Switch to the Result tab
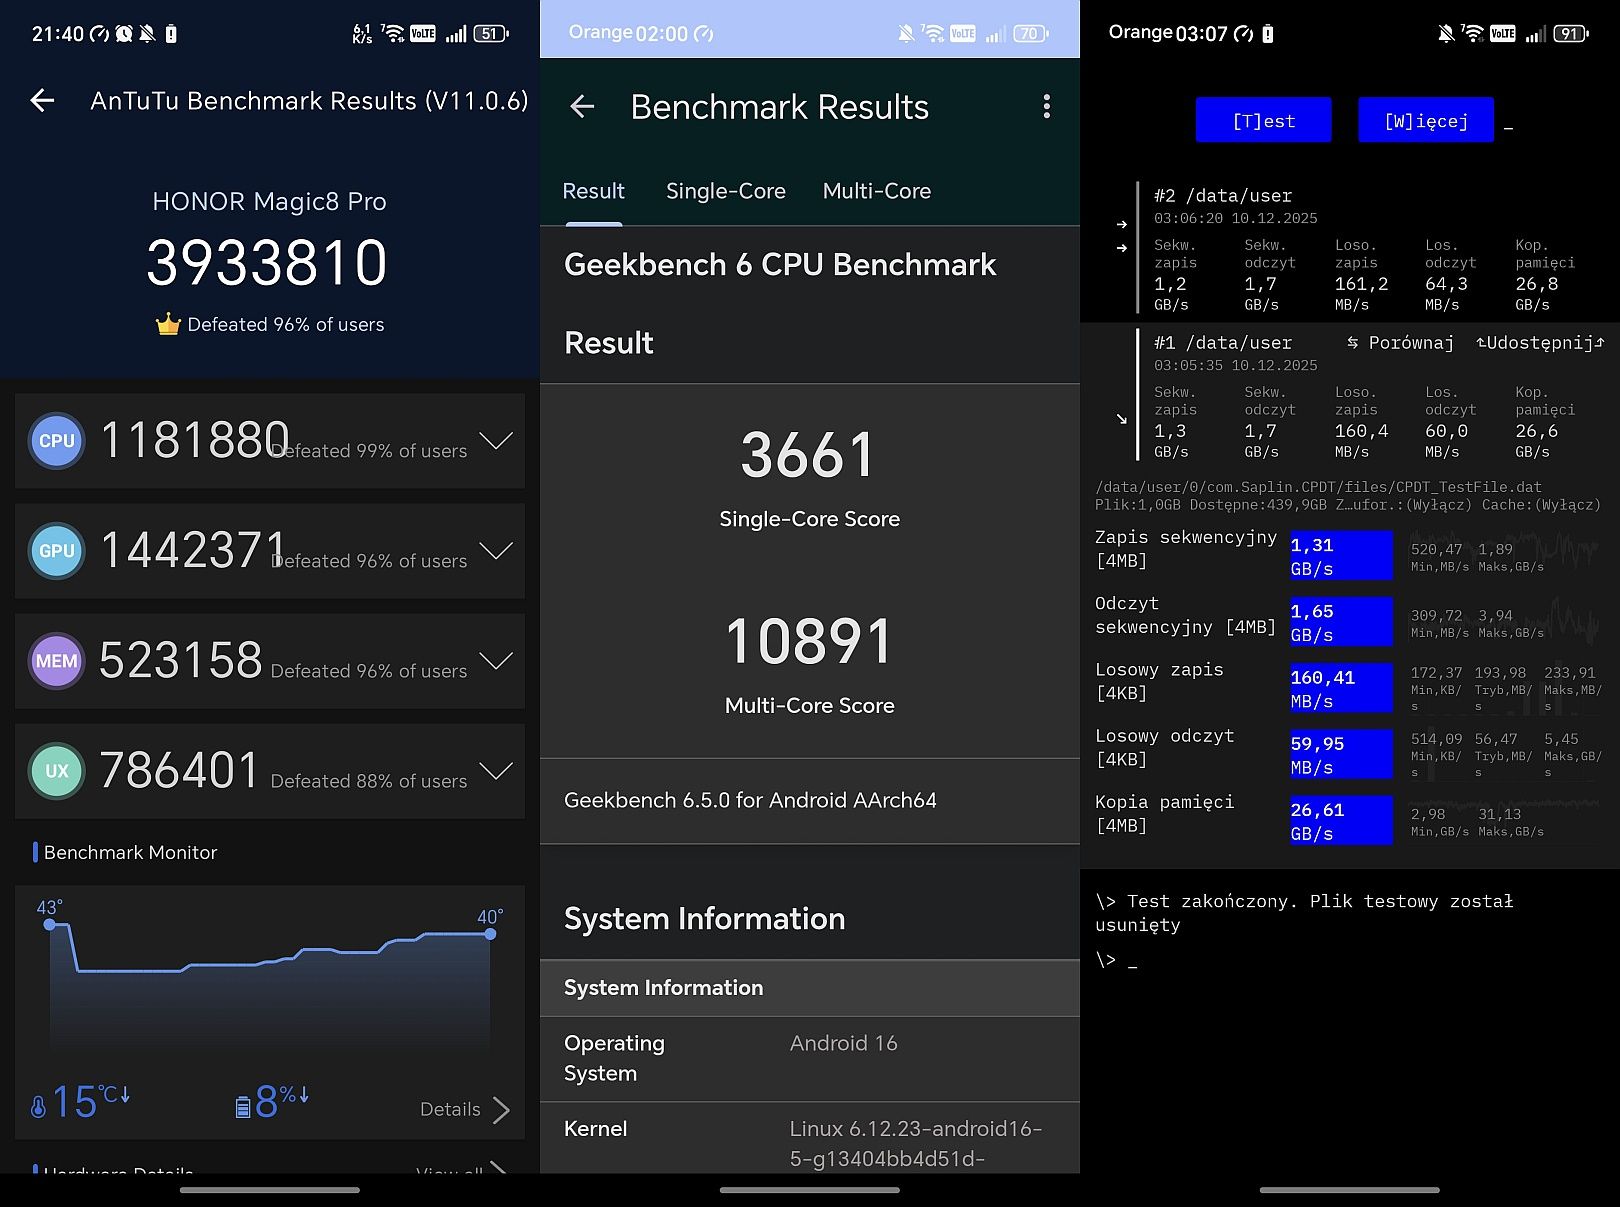Screen dimensions: 1620x1207 pyautogui.click(x=593, y=191)
